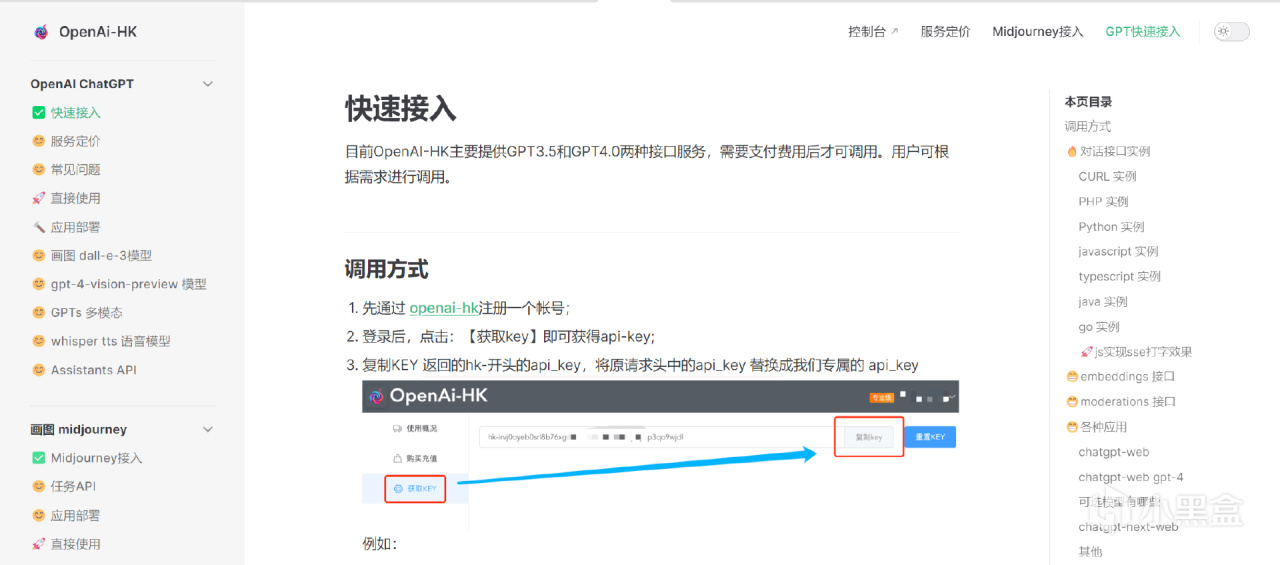Click the emoji icon beside Assistants API

39,370
